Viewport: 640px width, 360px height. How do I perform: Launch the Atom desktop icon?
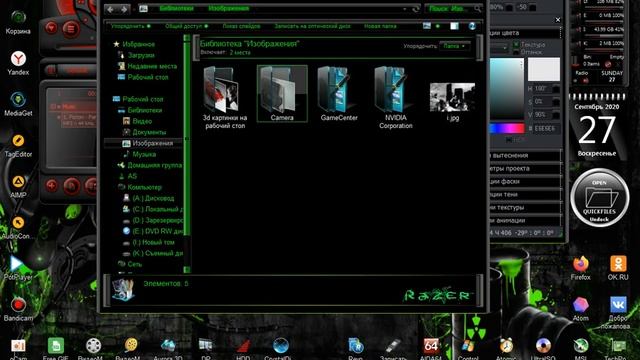580,309
